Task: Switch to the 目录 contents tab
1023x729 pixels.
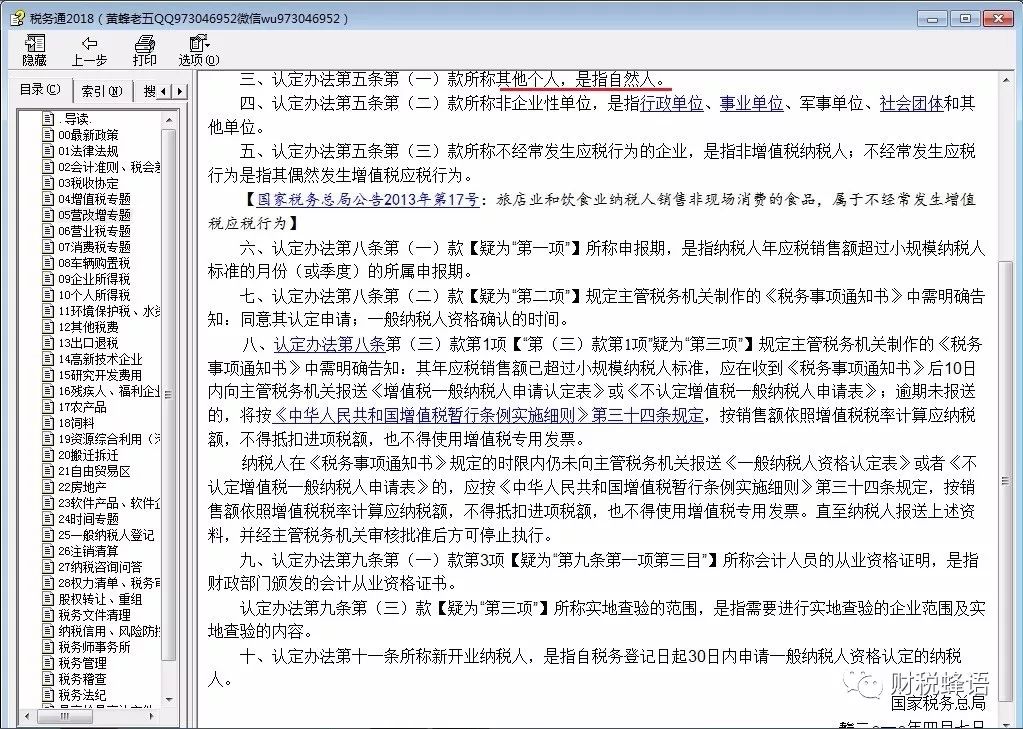Action: pos(40,89)
